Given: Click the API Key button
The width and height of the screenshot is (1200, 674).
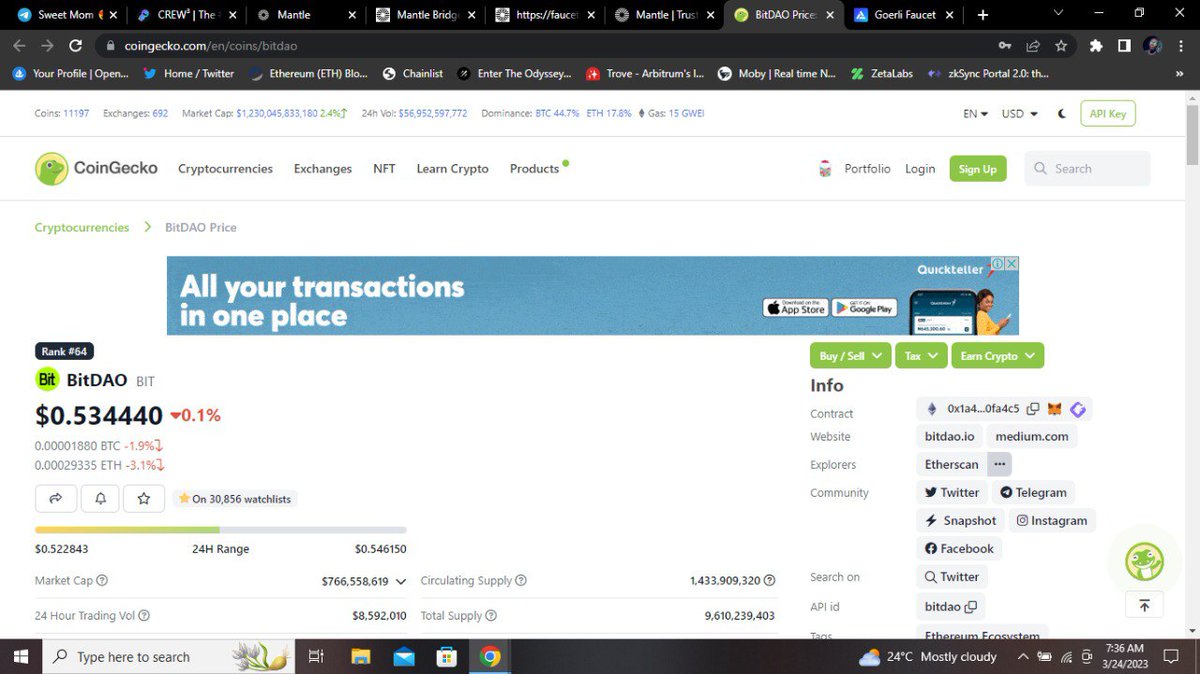Looking at the screenshot, I should pos(1108,114).
